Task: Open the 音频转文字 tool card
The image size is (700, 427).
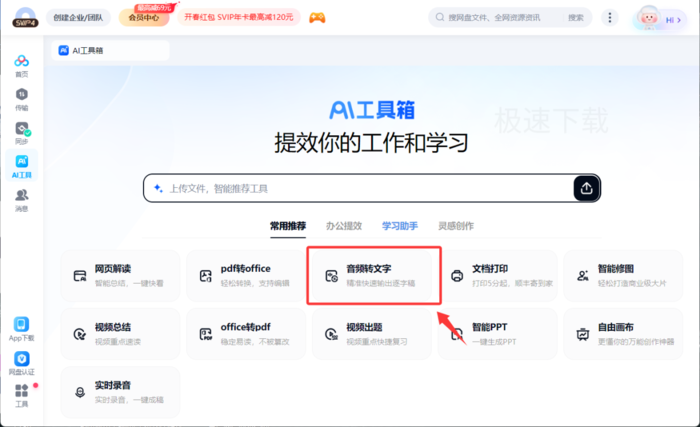Action: pyautogui.click(x=372, y=276)
